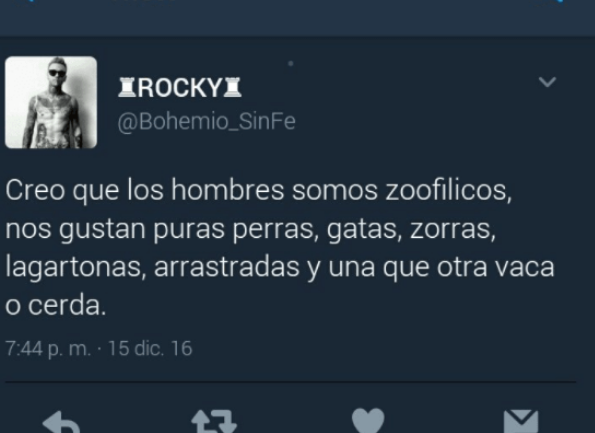This screenshot has width=595, height=433.
Task: Tap the blue icon at top-right corner
Action: point(561,1)
